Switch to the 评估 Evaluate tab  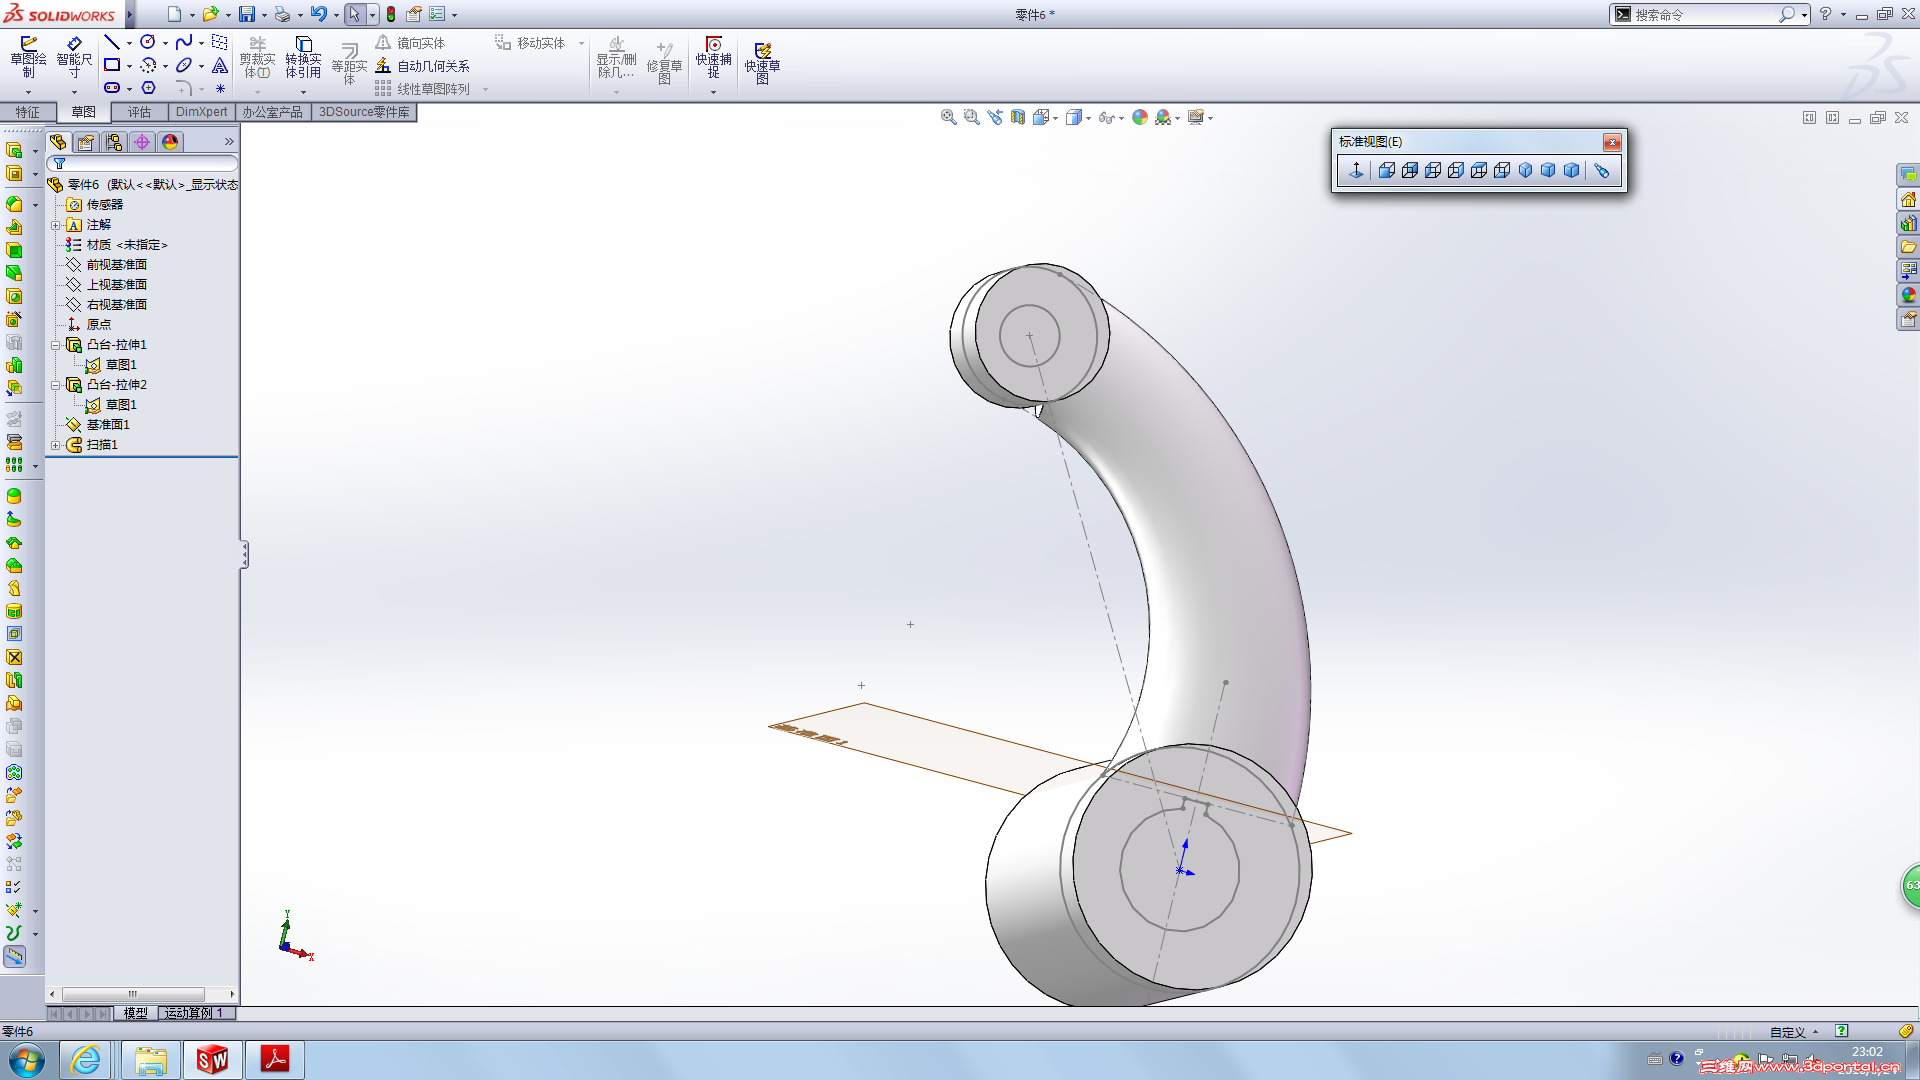point(139,112)
